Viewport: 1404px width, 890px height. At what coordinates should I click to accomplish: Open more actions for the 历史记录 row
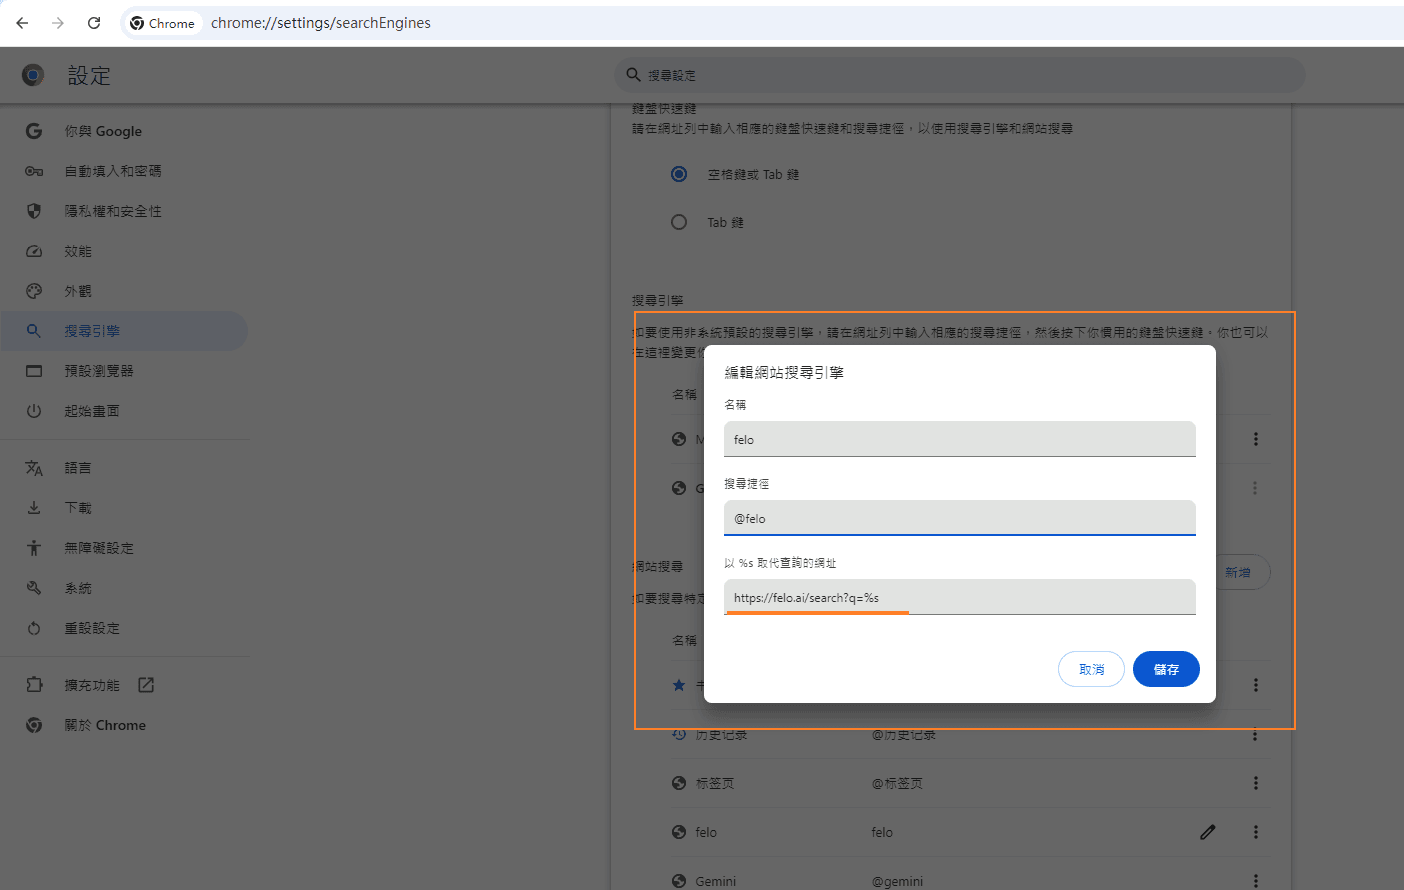point(1256,734)
